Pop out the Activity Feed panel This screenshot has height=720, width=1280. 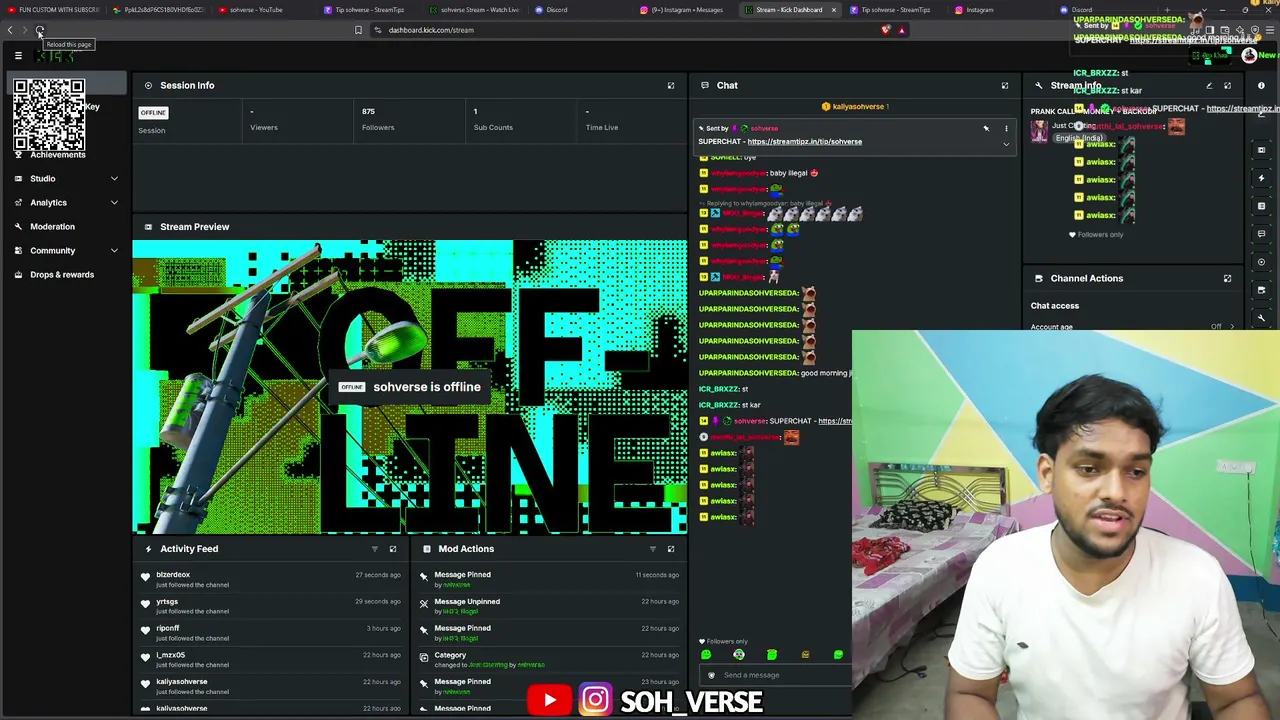(x=393, y=549)
